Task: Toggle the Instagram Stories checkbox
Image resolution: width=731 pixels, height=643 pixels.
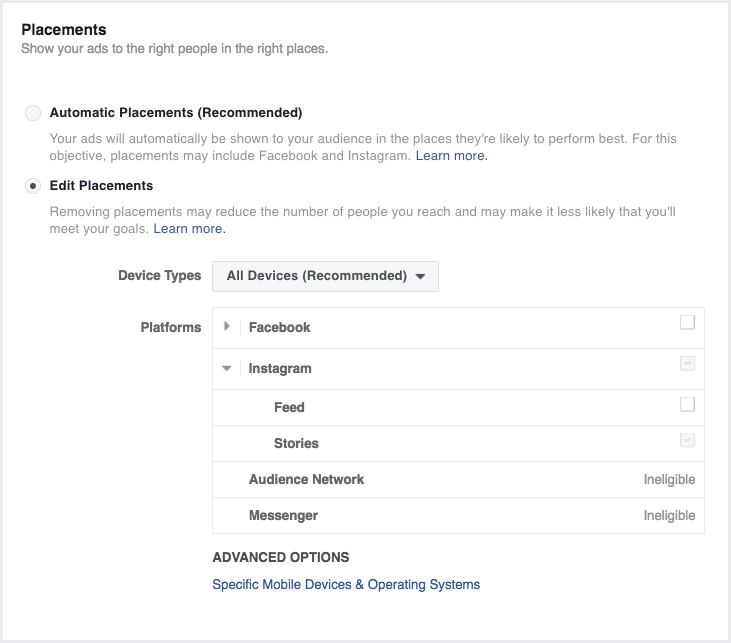Action: tap(687, 440)
